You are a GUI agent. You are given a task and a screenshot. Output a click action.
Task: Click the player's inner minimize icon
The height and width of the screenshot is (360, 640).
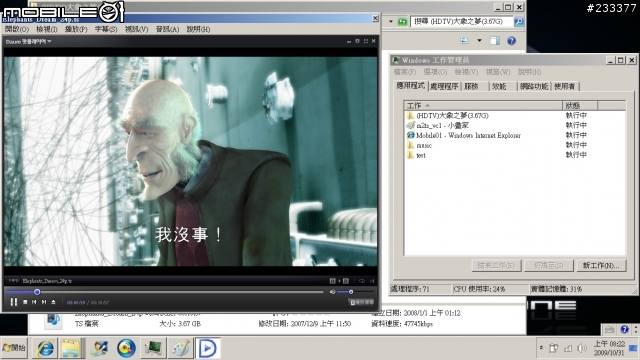pyautogui.click(x=349, y=41)
